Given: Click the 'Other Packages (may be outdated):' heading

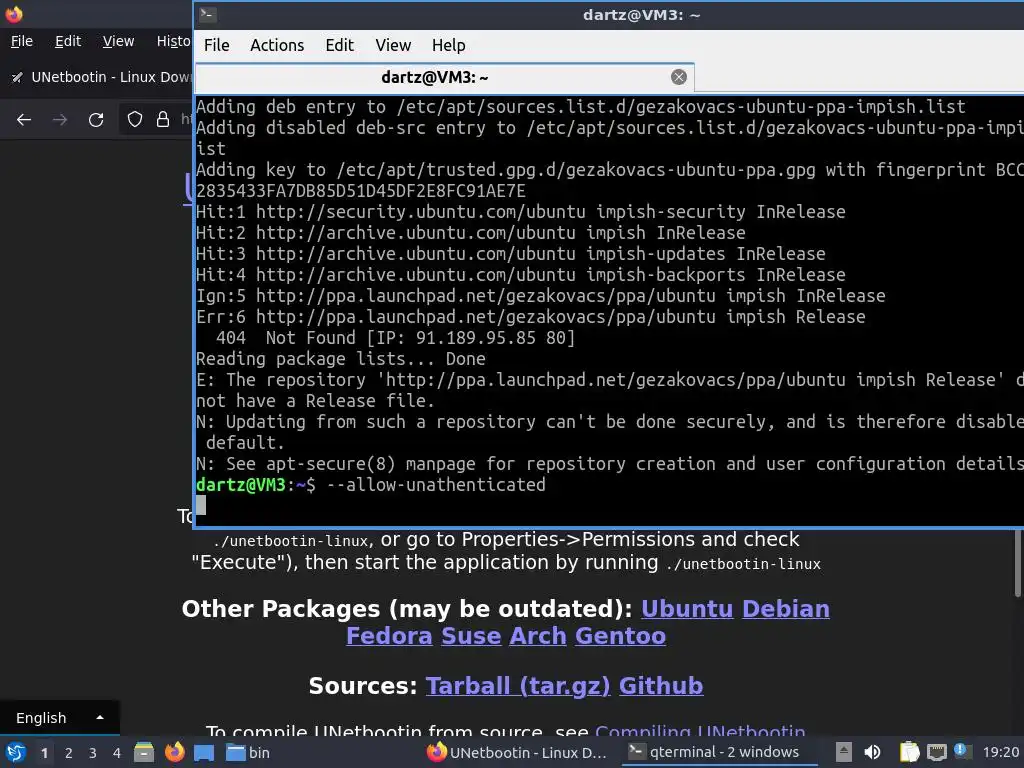Looking at the screenshot, I should pyautogui.click(x=407, y=609).
